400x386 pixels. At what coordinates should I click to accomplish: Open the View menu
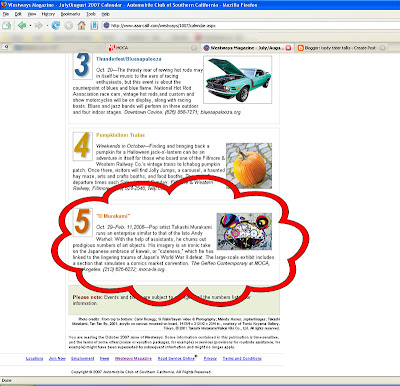(x=32, y=14)
